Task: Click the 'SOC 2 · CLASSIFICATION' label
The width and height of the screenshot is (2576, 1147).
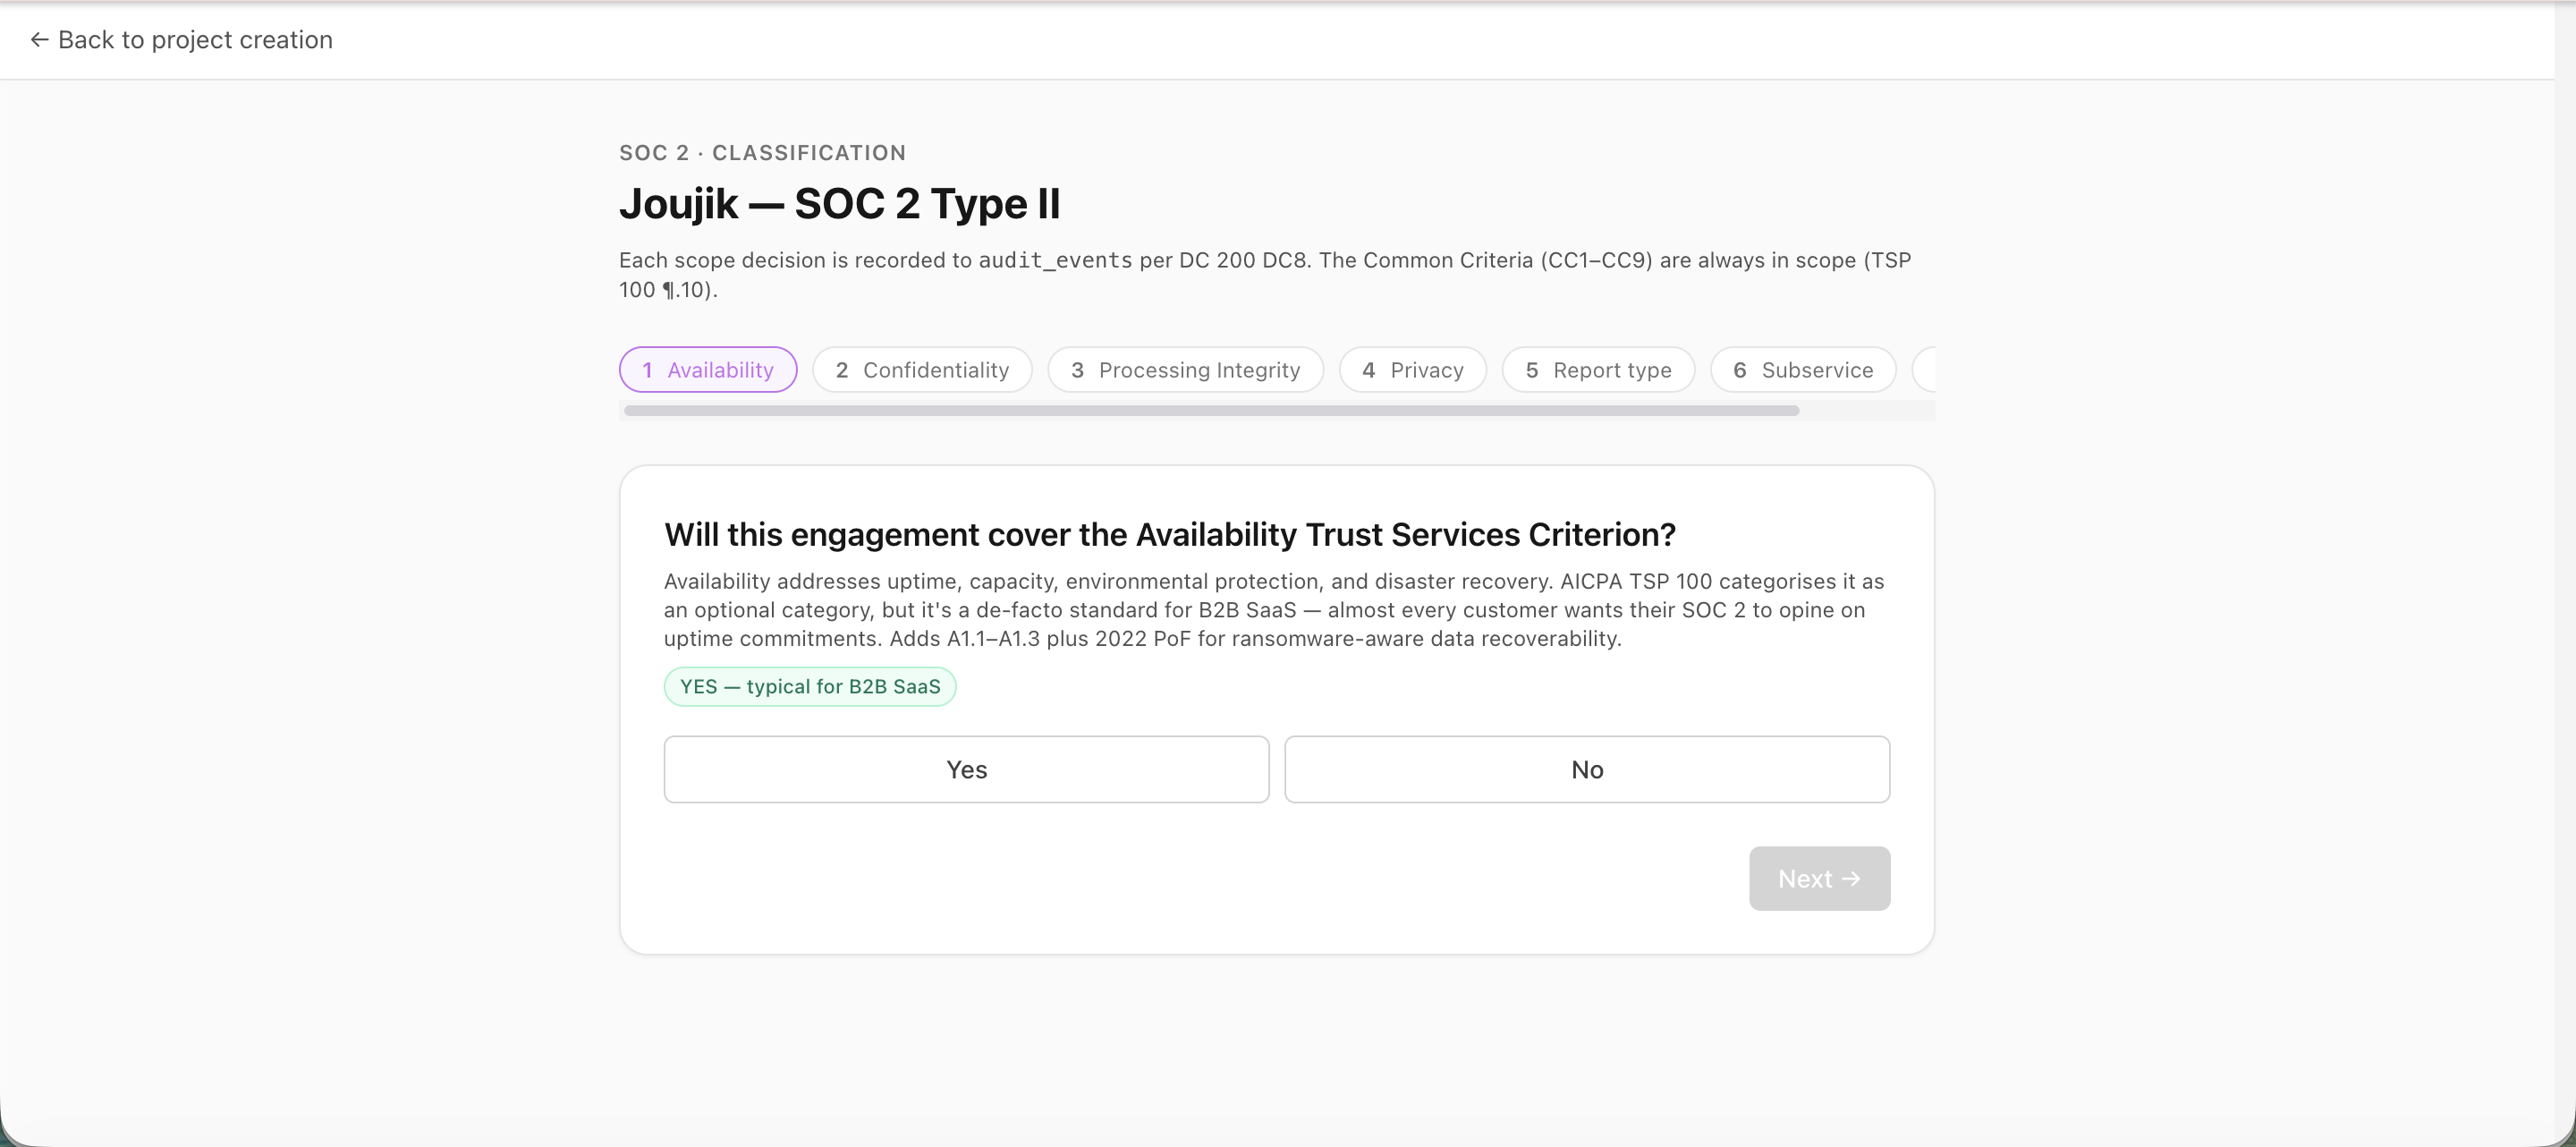Action: [x=762, y=153]
